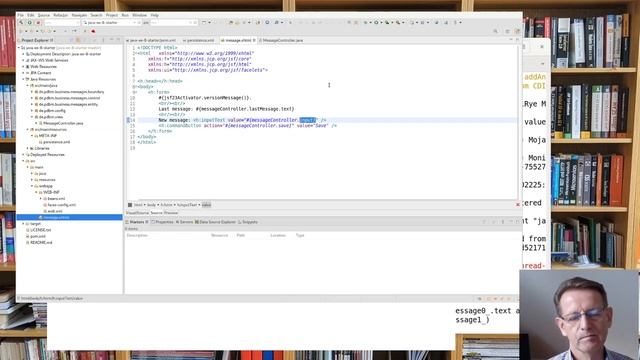Expand de.pdbm.business.messages.entity package
The width and height of the screenshot is (640, 360).
pyautogui.click(x=32, y=104)
